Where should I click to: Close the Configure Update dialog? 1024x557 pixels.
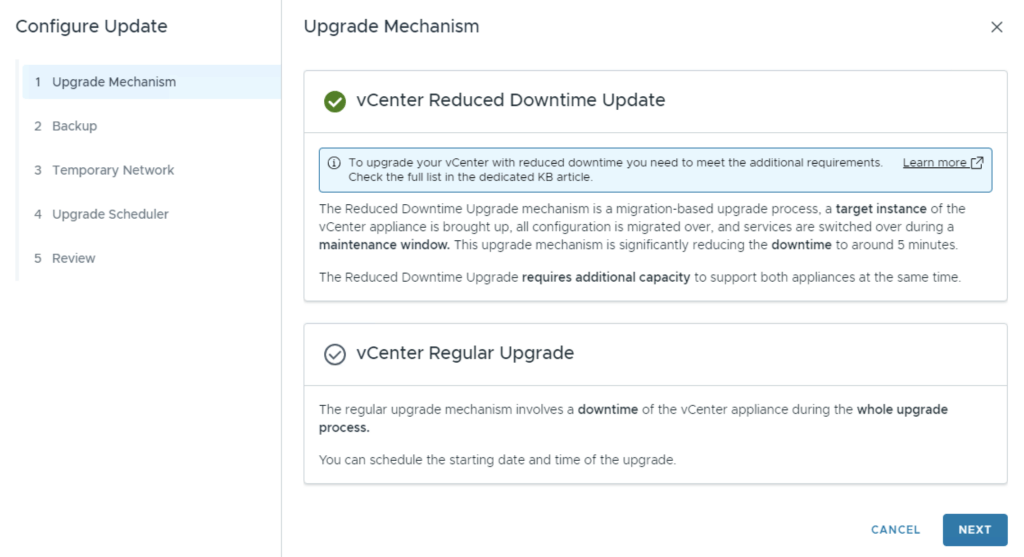pyautogui.click(x=996, y=27)
